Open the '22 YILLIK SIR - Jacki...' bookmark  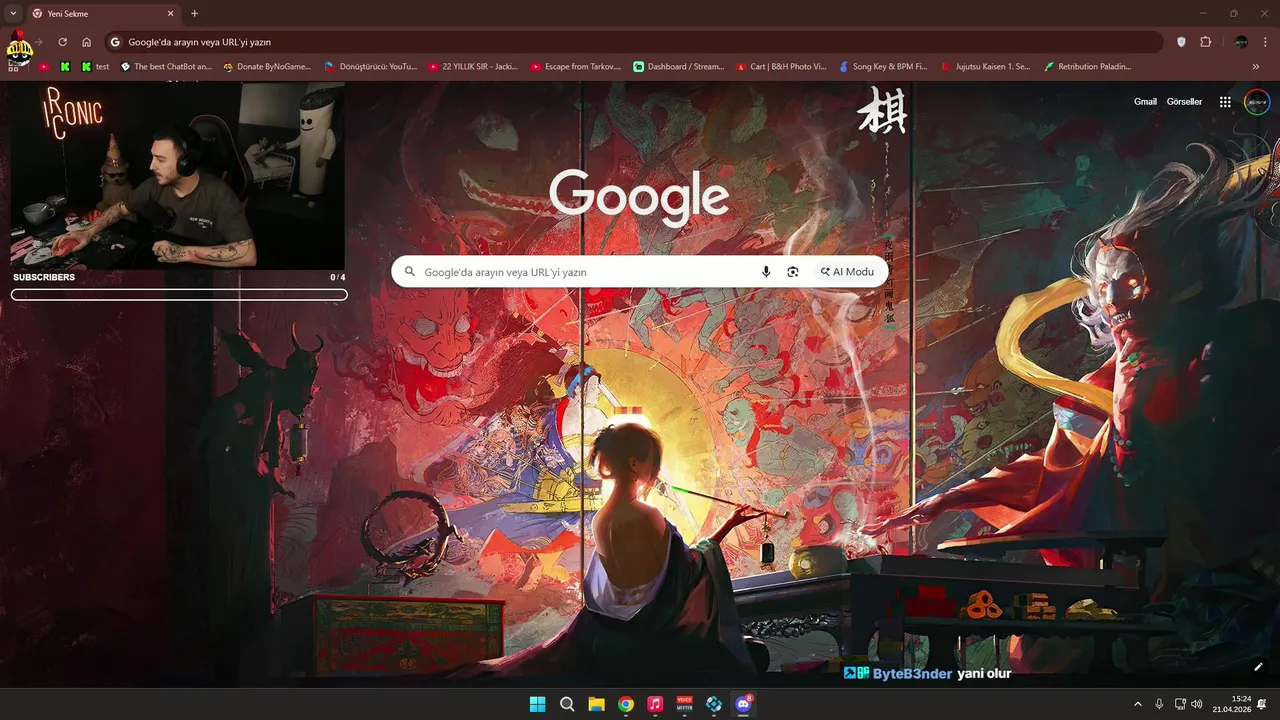473,67
